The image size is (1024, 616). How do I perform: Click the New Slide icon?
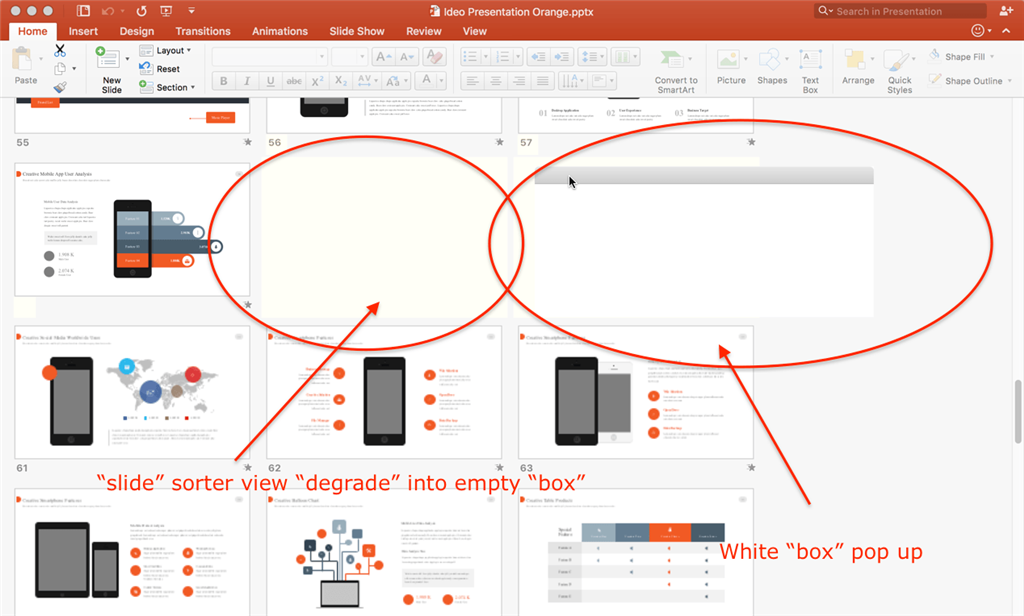(x=107, y=58)
